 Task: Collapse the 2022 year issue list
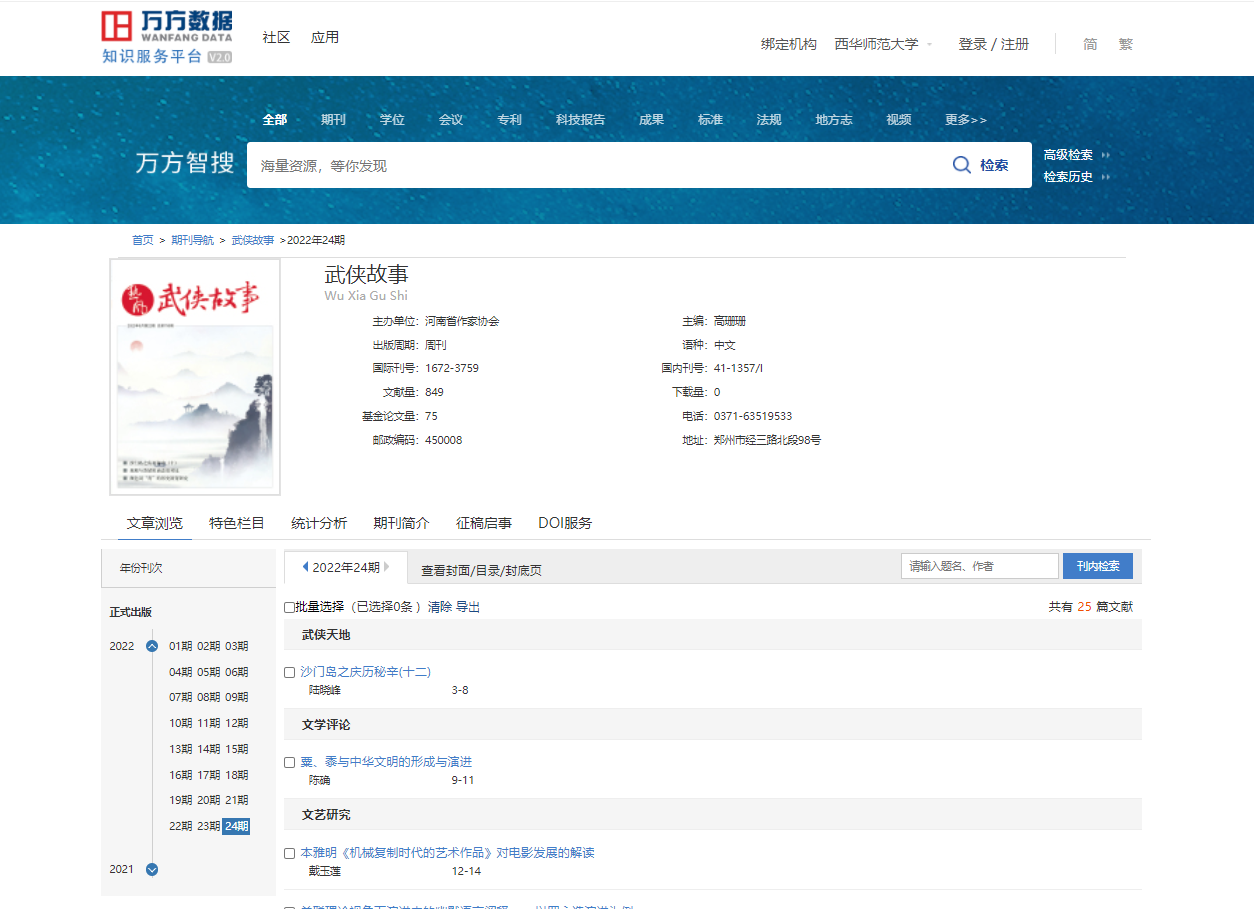pos(152,646)
